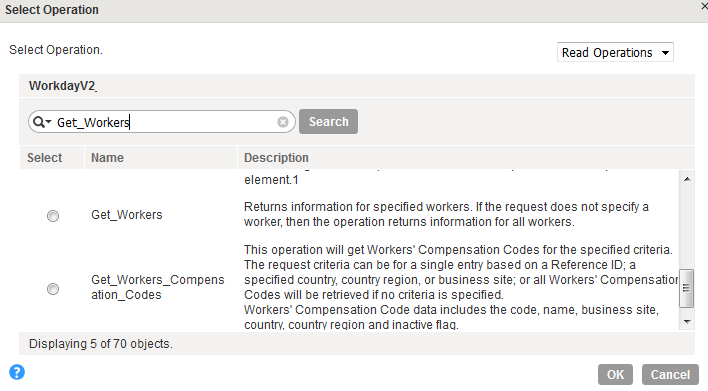The height and width of the screenshot is (391, 708).
Task: Click the scrollbar up arrow
Action: click(x=687, y=179)
